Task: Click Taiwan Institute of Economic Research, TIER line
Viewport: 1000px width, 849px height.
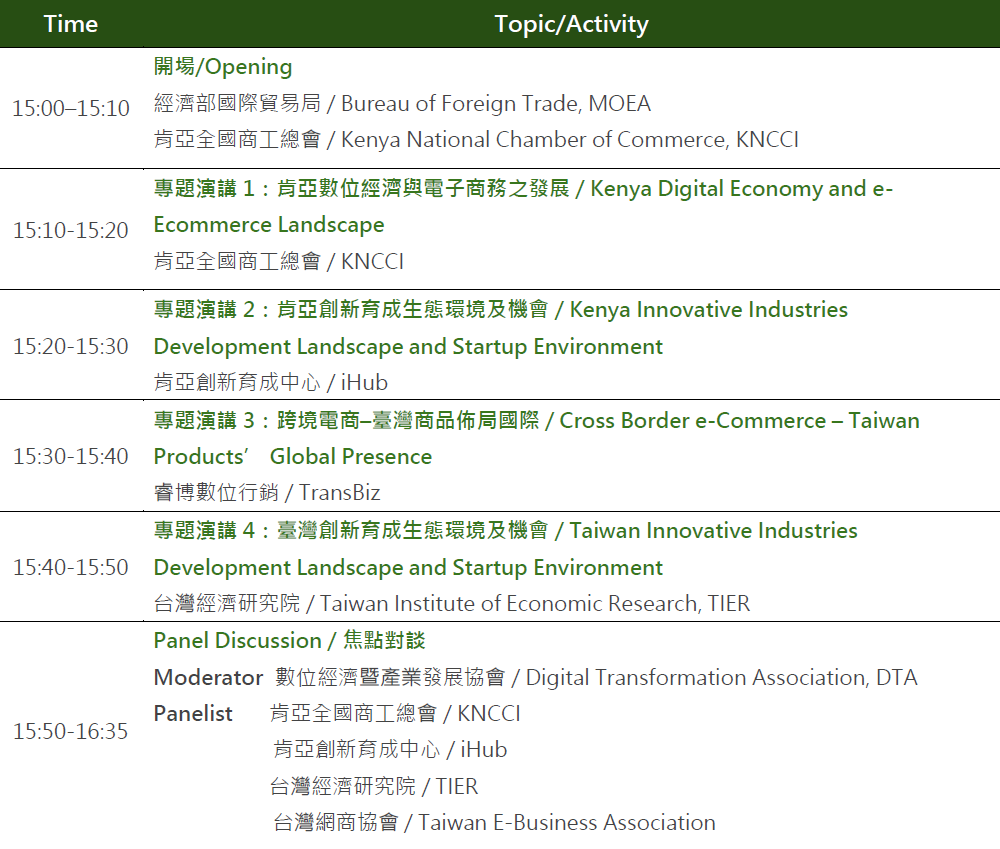Action: pos(452,603)
